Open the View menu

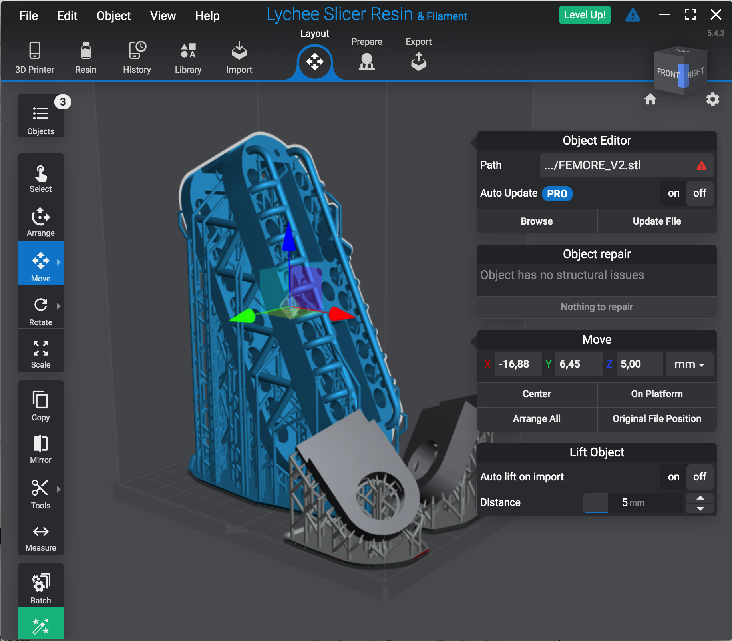(x=162, y=15)
